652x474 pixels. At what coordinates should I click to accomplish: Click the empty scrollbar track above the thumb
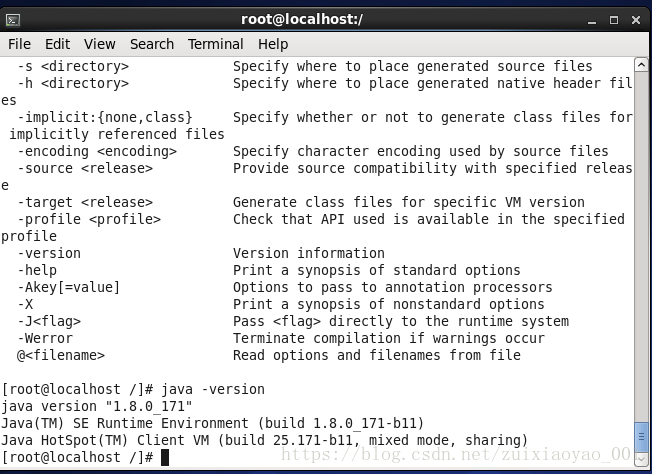point(641,246)
